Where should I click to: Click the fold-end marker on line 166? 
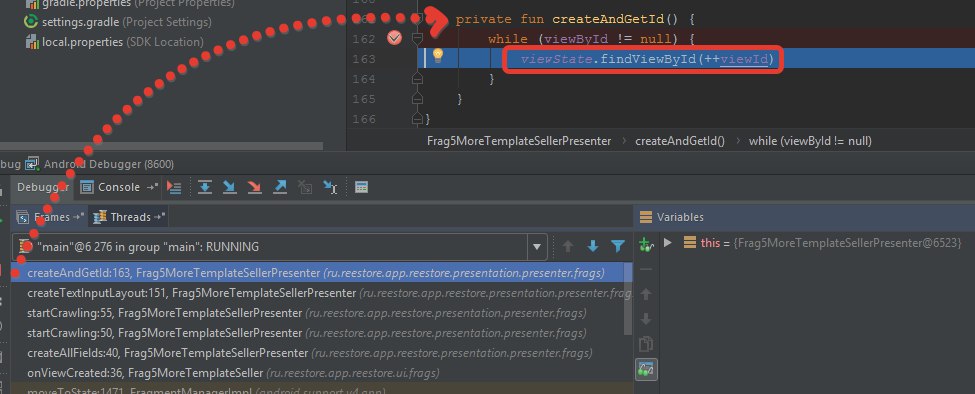[x=417, y=119]
